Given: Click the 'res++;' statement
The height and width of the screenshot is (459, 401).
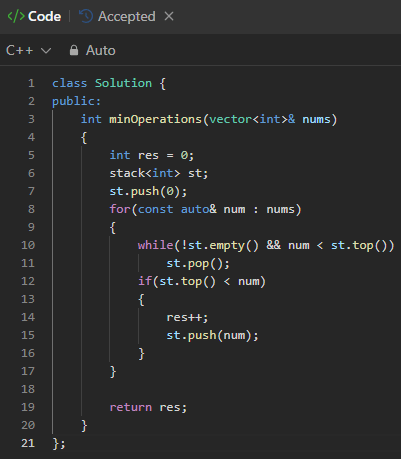Looking at the screenshot, I should coord(187,317).
